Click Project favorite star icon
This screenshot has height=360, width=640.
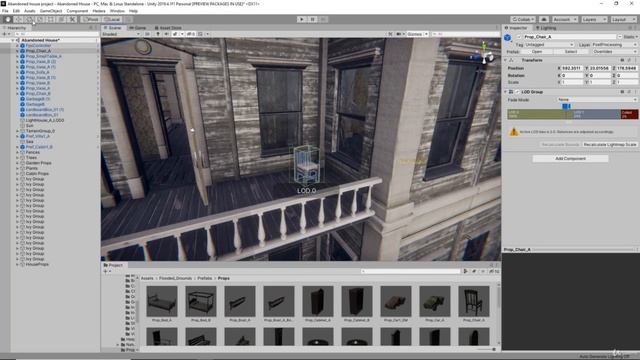click(483, 271)
